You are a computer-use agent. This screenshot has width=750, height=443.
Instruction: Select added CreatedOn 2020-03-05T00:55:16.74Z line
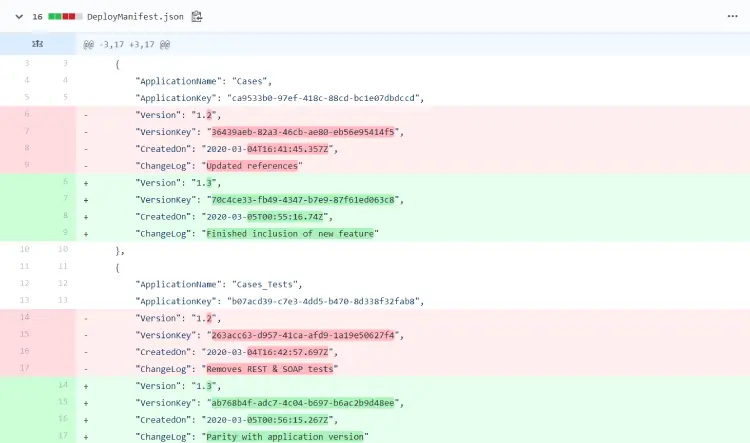point(234,217)
